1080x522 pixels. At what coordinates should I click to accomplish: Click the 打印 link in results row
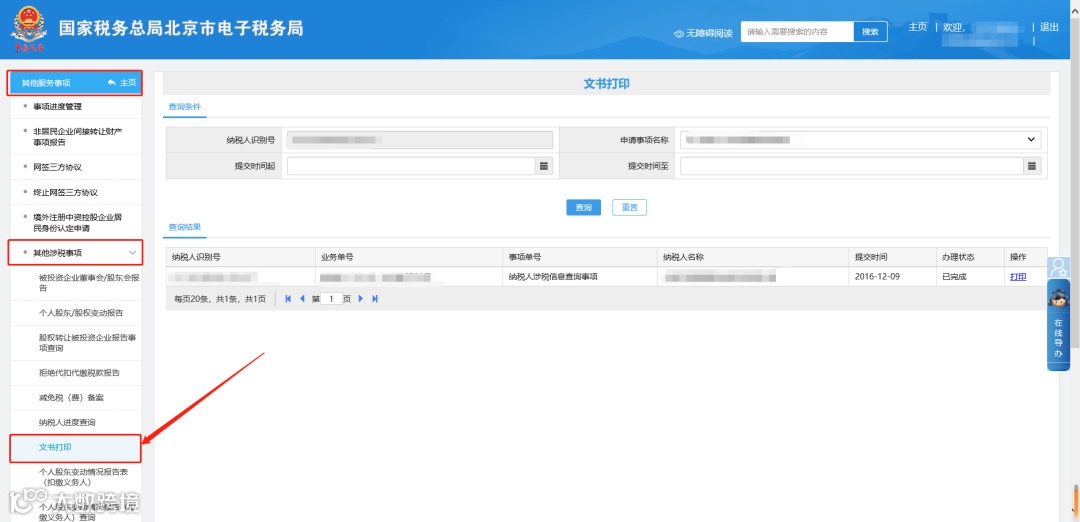[x=1018, y=277]
